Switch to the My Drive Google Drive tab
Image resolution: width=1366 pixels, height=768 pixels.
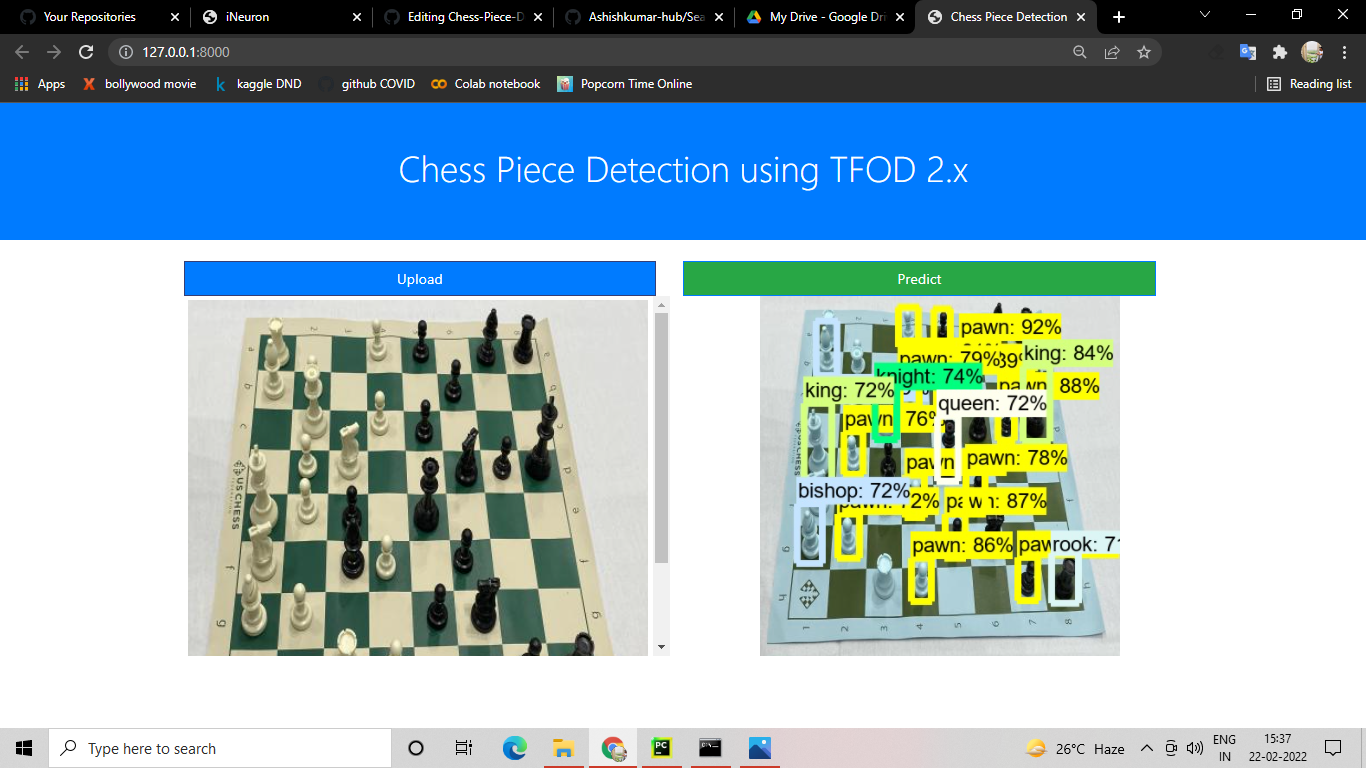825,16
